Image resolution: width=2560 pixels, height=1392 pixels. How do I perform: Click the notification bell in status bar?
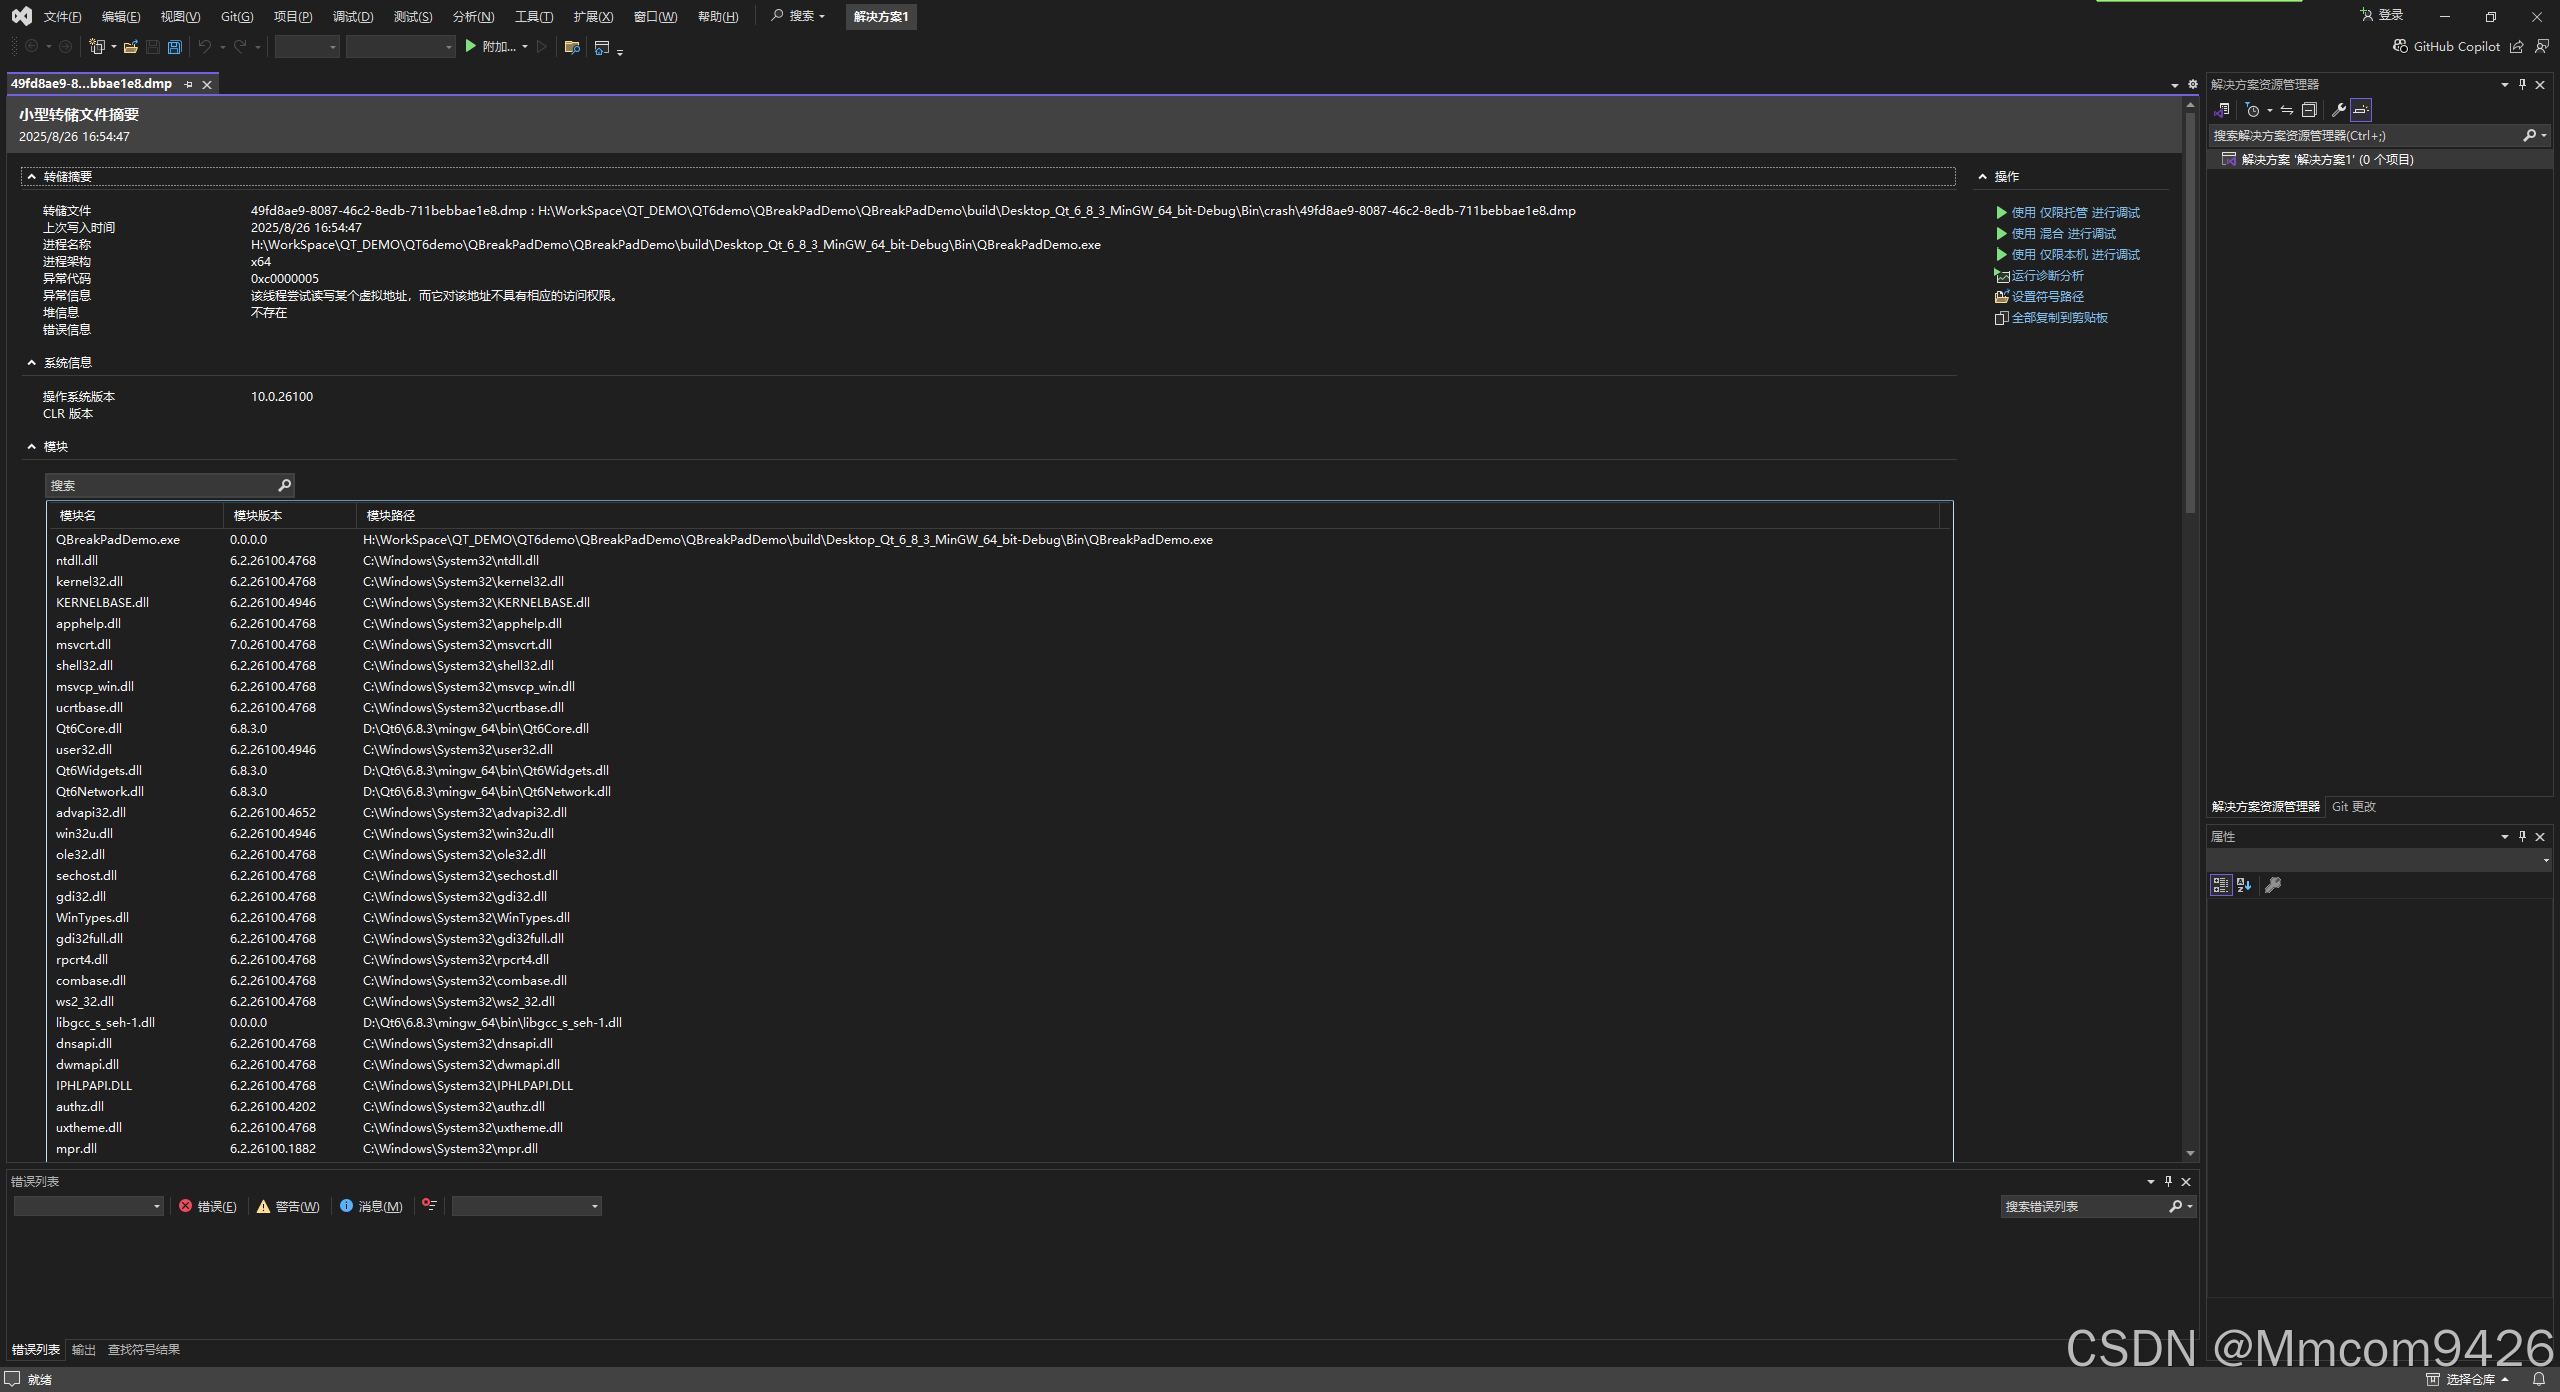(x=2538, y=1379)
